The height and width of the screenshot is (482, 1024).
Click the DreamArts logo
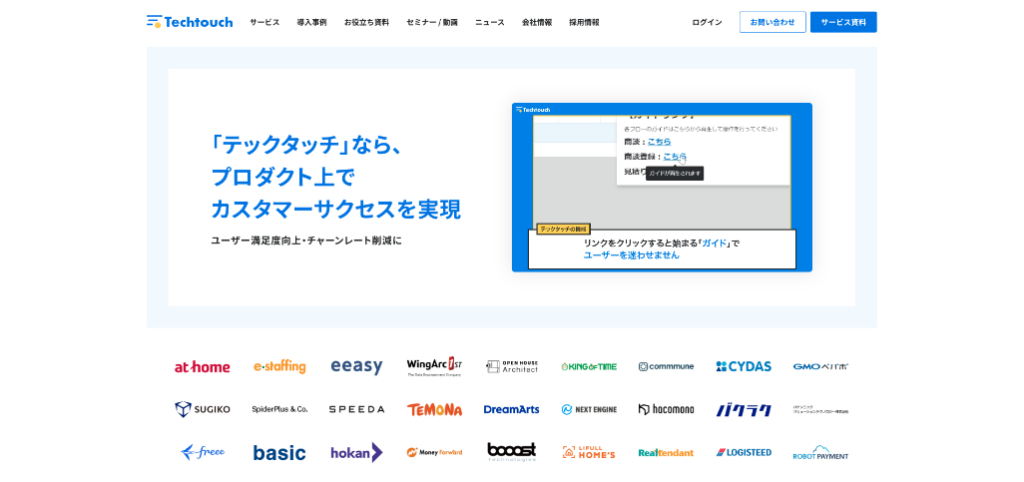click(x=511, y=410)
